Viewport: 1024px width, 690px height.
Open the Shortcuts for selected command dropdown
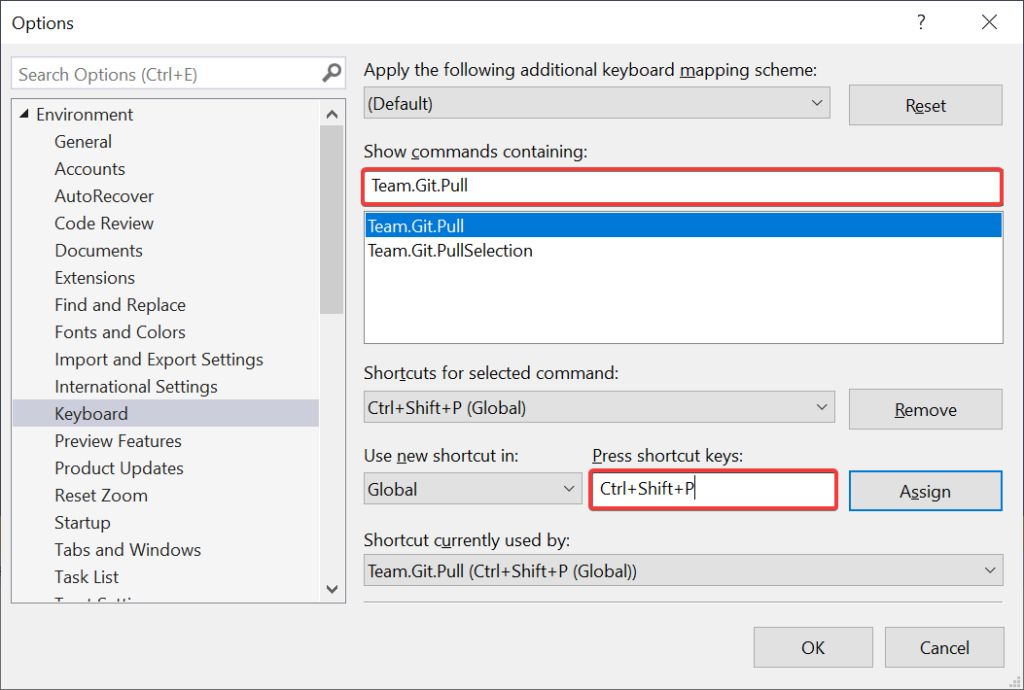click(818, 407)
